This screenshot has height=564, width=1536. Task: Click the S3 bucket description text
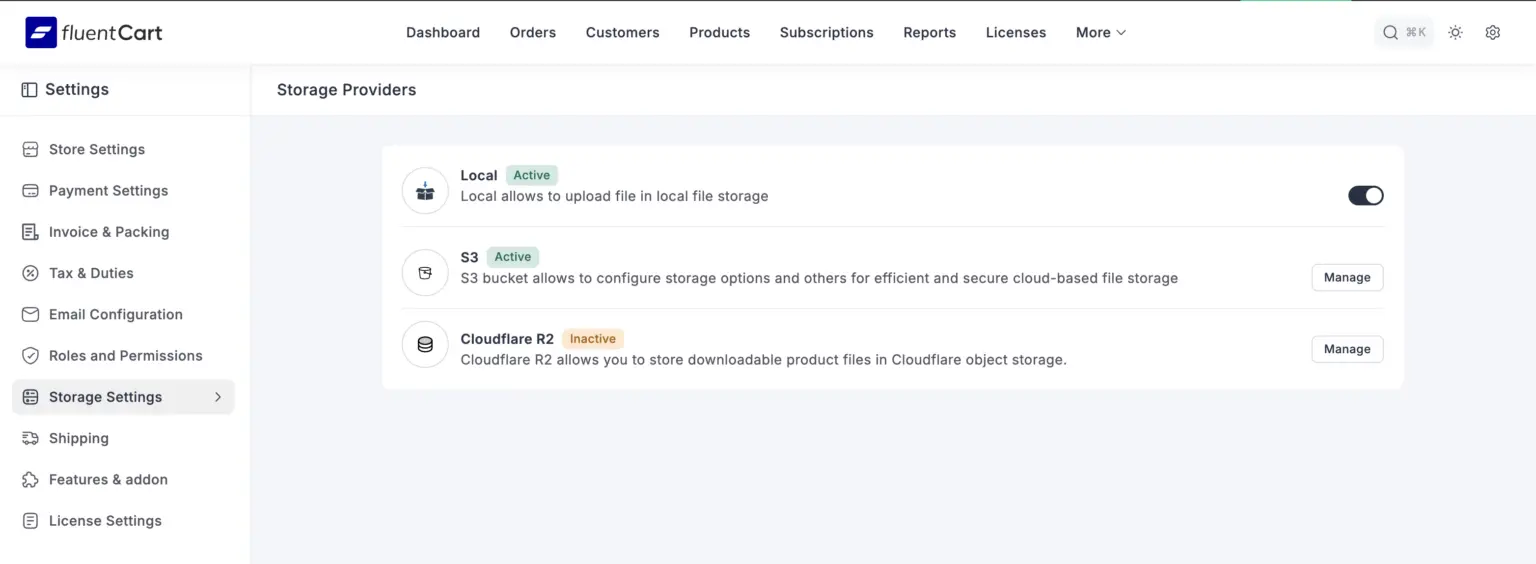819,278
